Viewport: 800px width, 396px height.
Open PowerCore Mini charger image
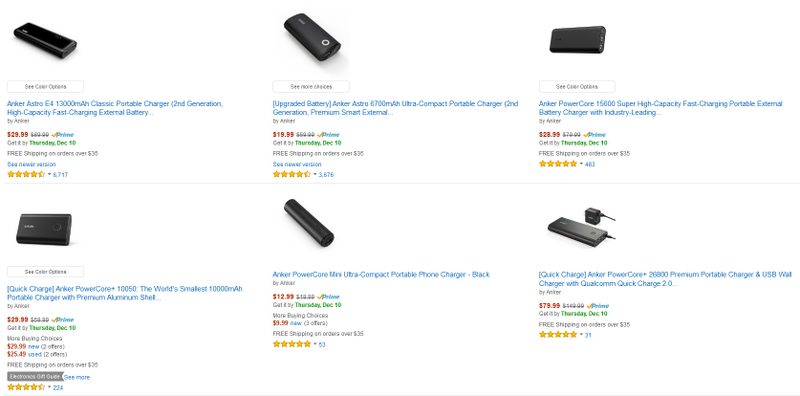tap(309, 222)
